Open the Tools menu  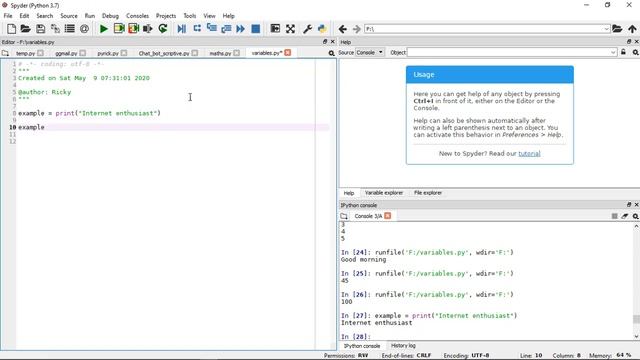click(x=190, y=16)
